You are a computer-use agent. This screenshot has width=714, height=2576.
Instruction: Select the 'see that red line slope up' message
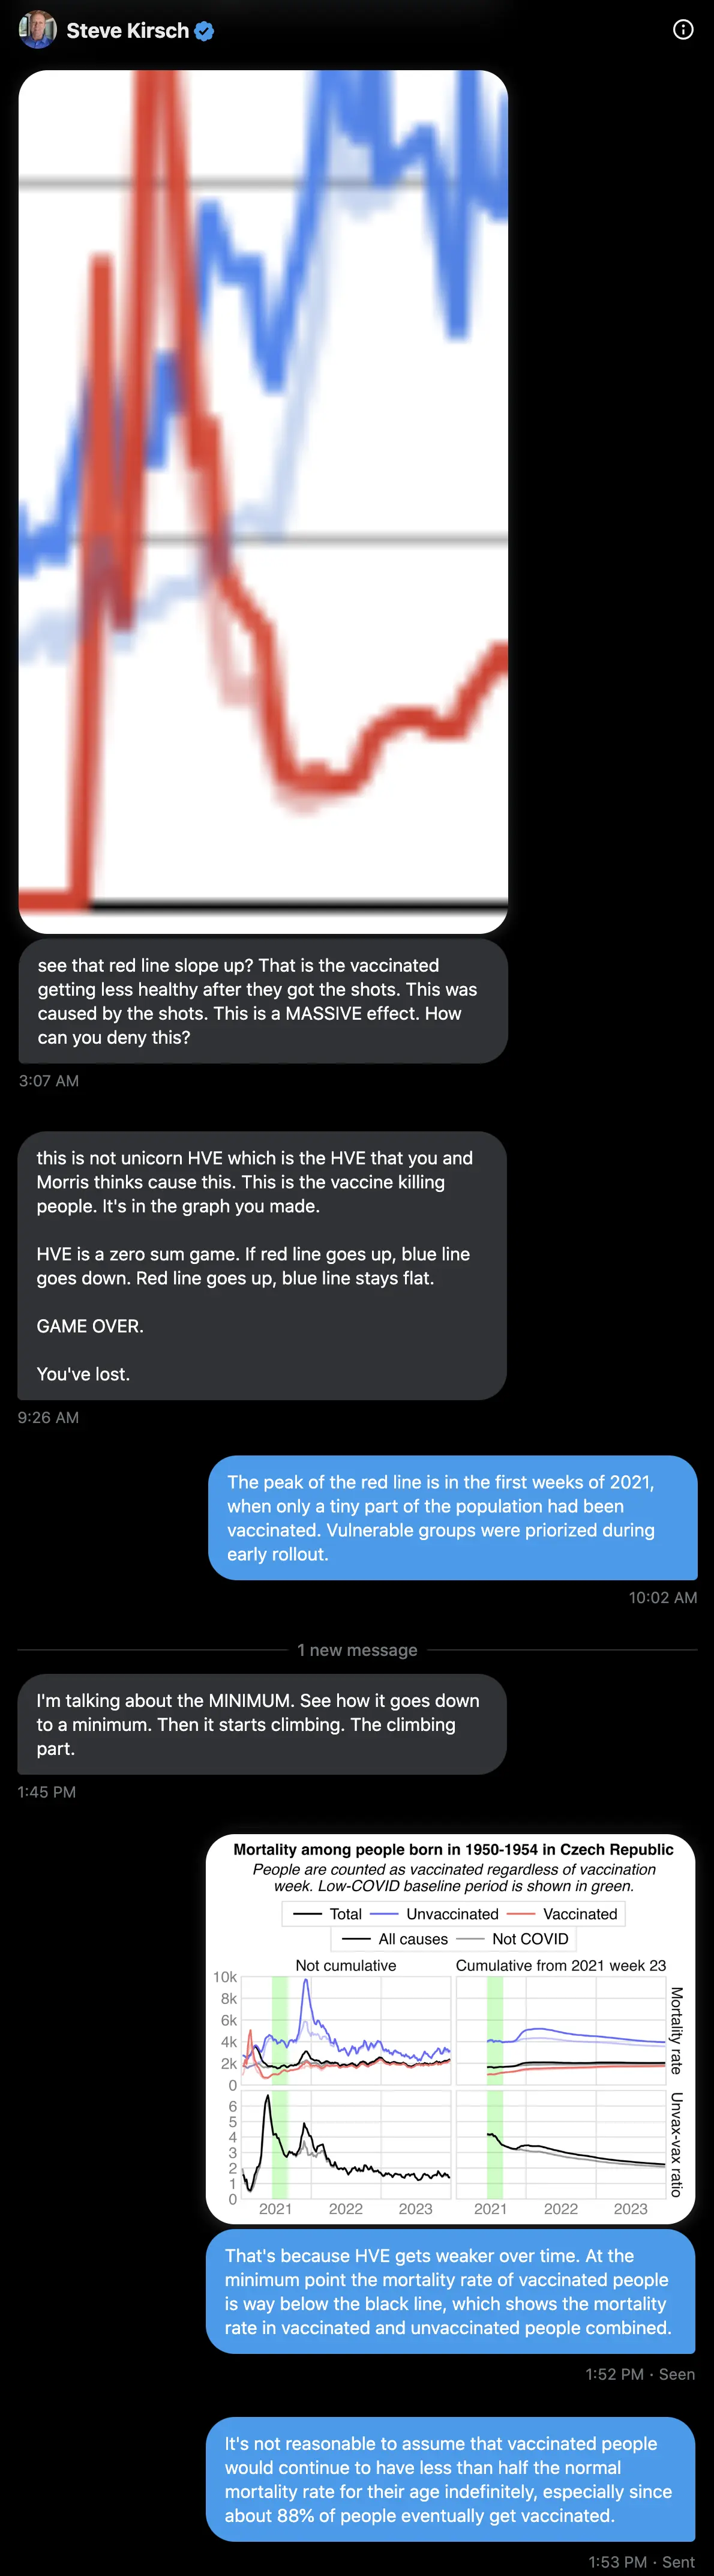click(x=263, y=1001)
